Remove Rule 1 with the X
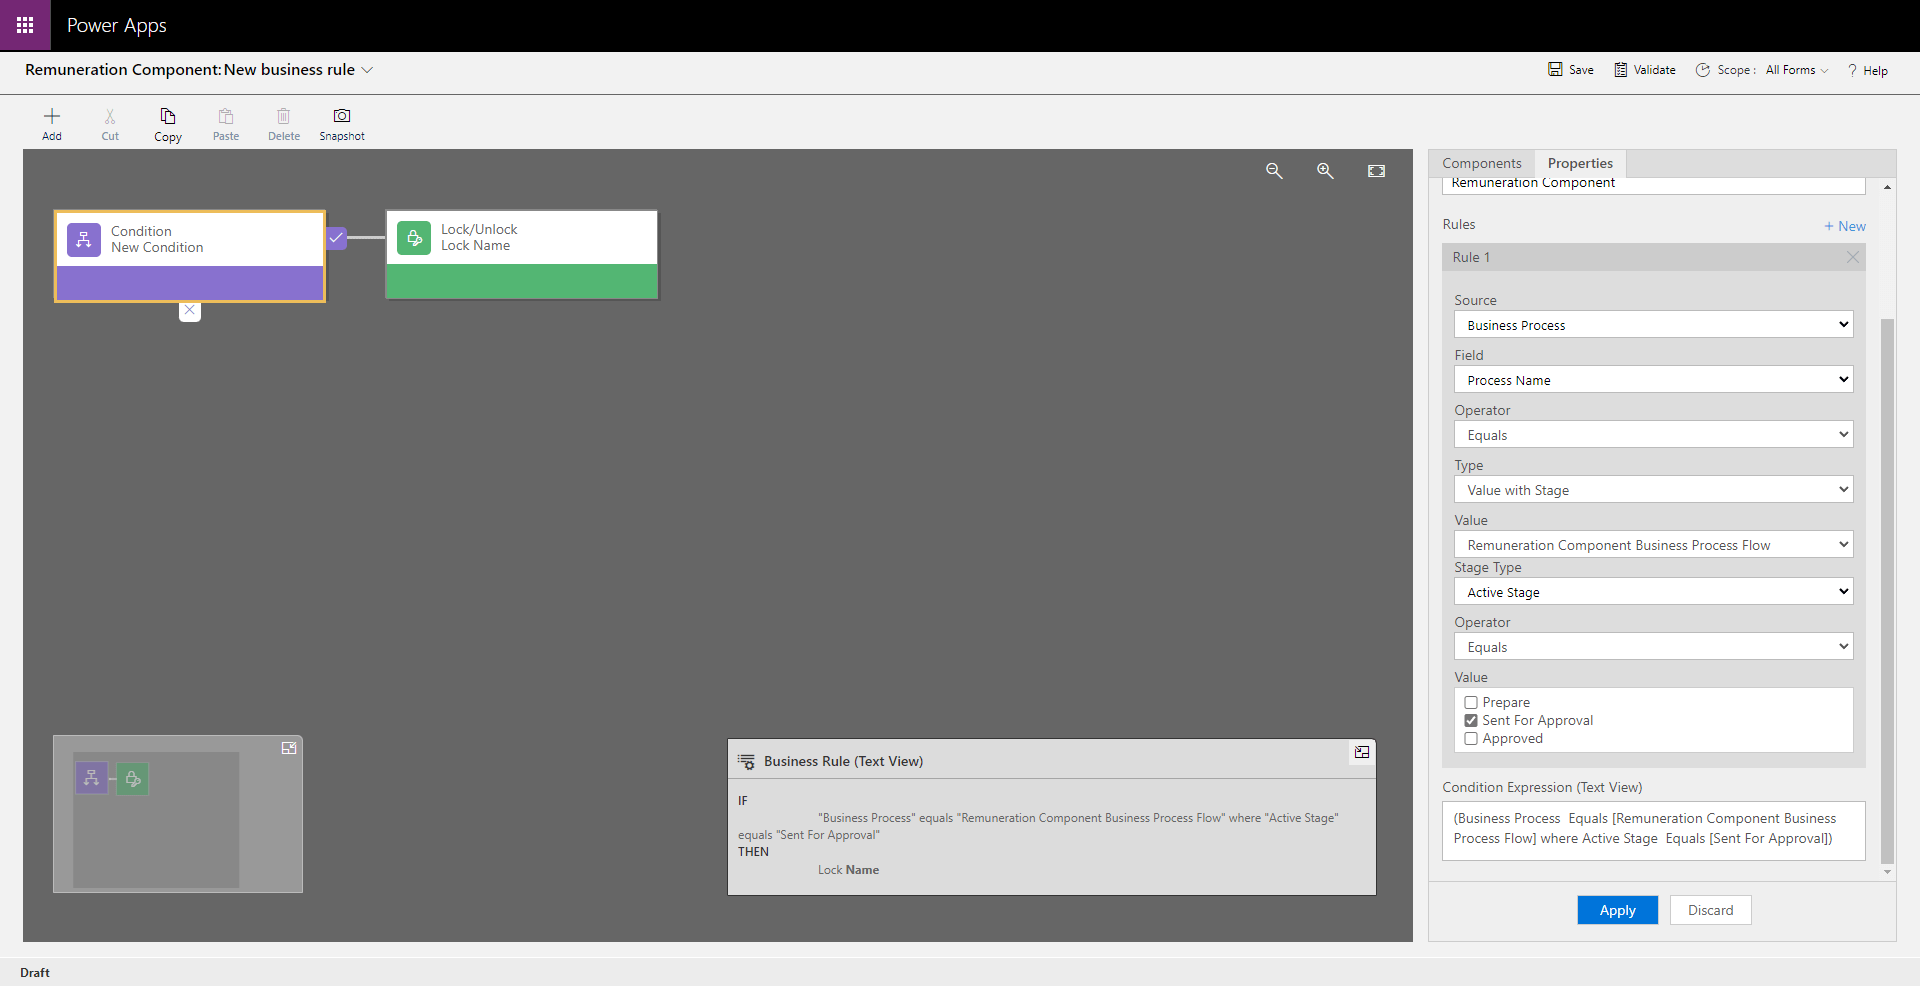Screen dimensions: 1920x986 click(x=1853, y=257)
